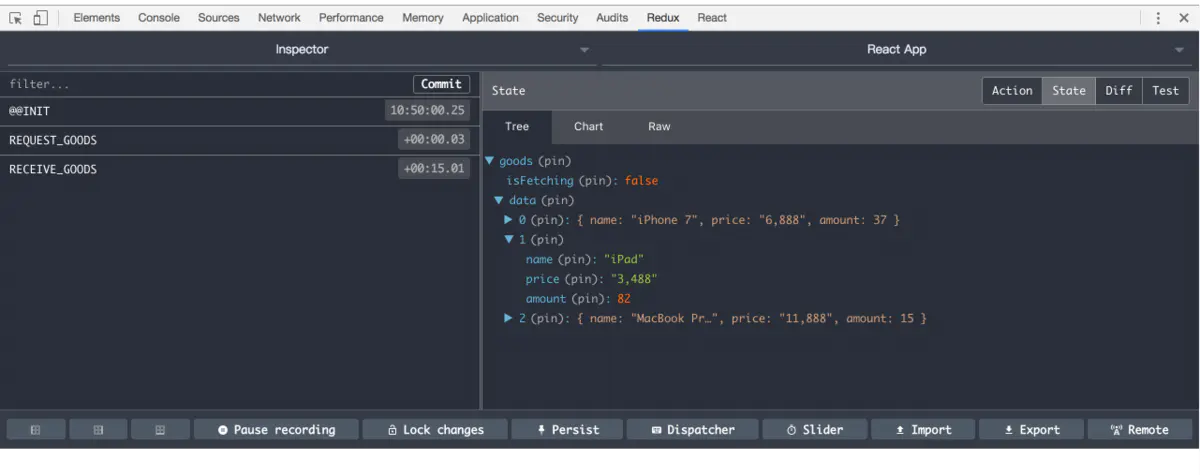Open DevTools more options kebab menu

1158,18
